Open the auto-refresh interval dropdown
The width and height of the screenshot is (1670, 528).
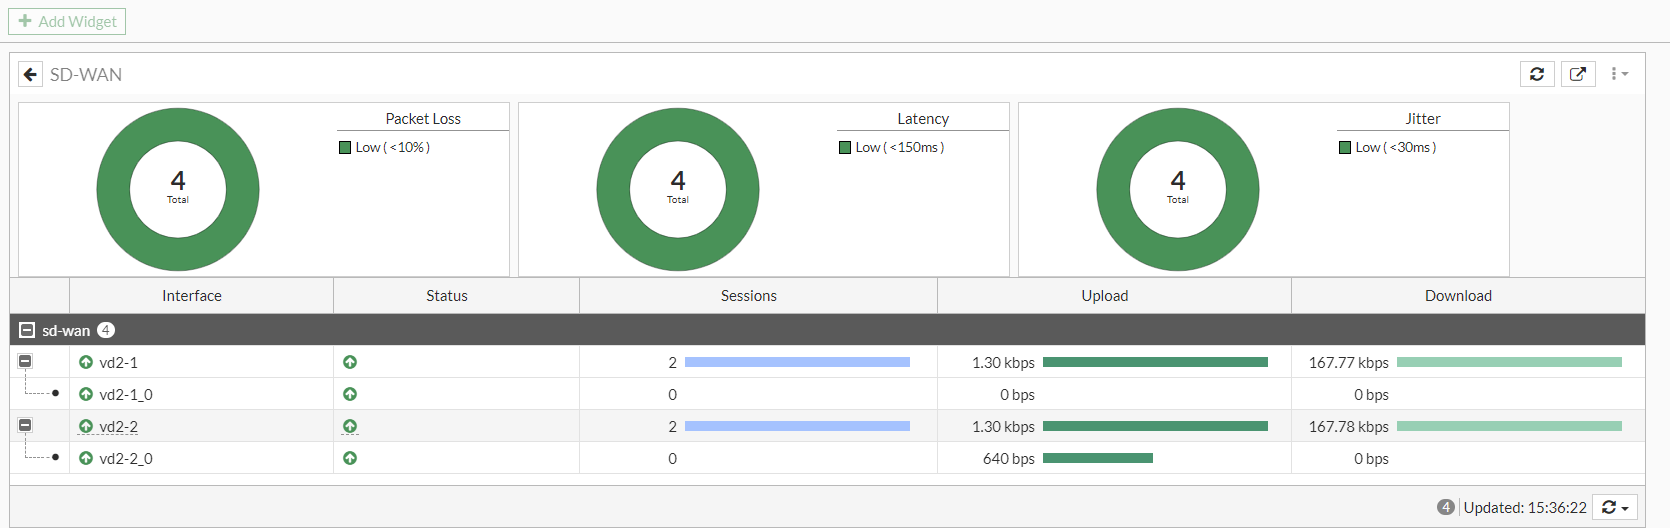pyautogui.click(x=1615, y=507)
